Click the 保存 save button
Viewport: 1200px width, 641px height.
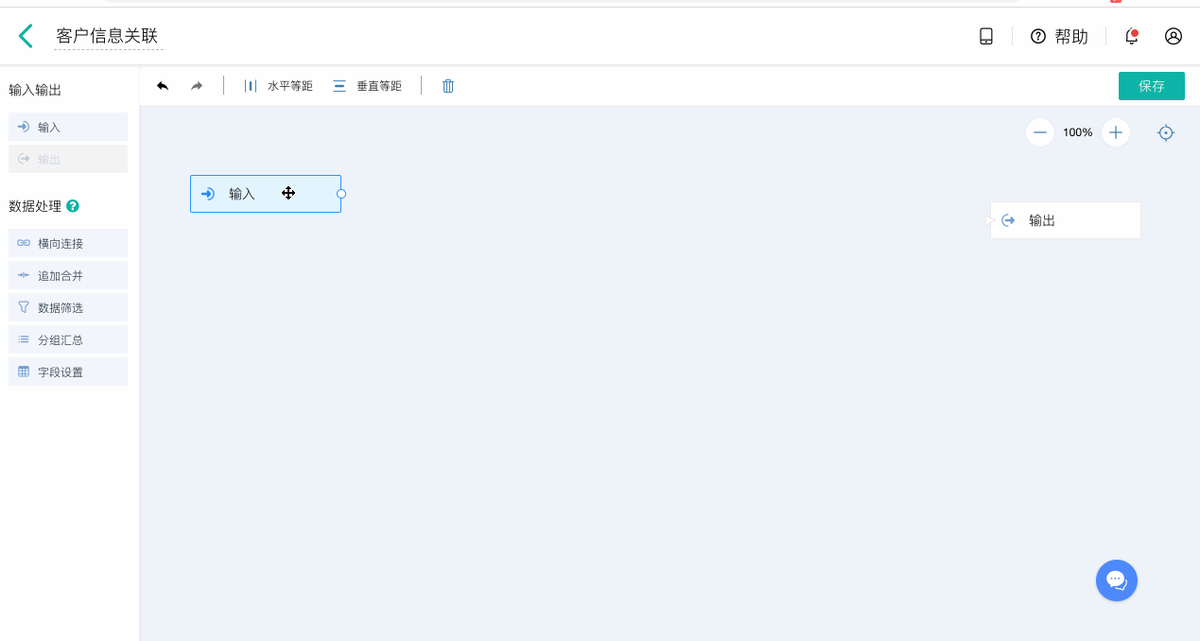[1151, 86]
